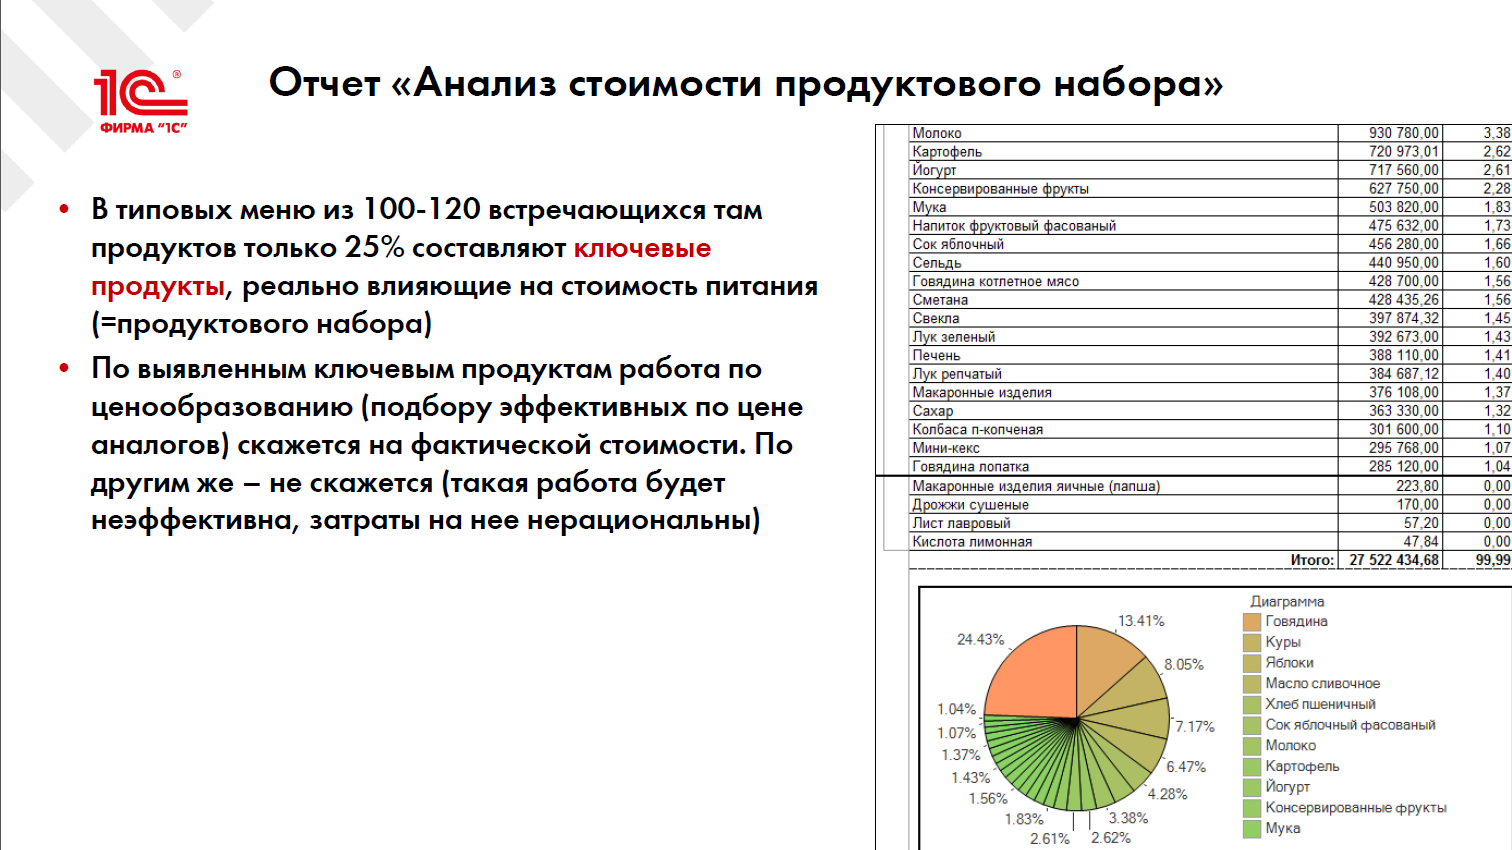This screenshot has width=1512, height=850.
Task: Click the 'Картофель' legend entry text
Action: (x=1302, y=766)
